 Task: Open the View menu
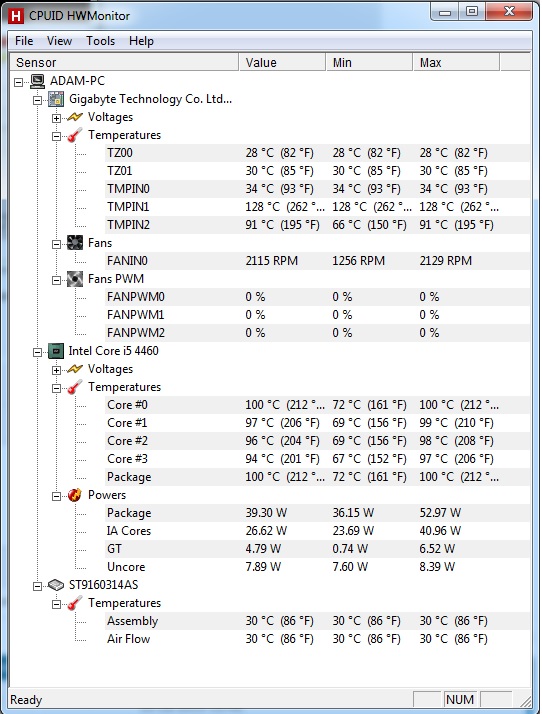[x=59, y=41]
